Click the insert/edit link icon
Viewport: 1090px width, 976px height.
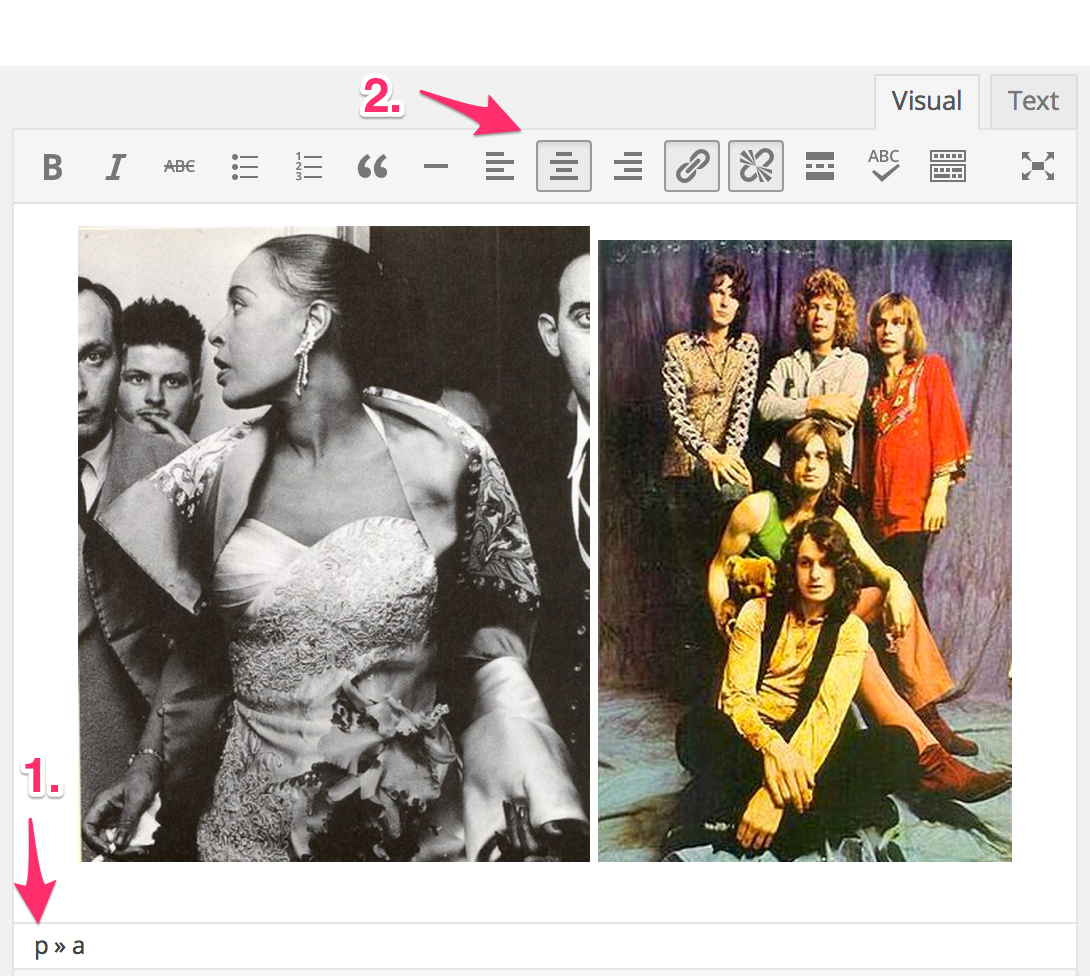692,166
